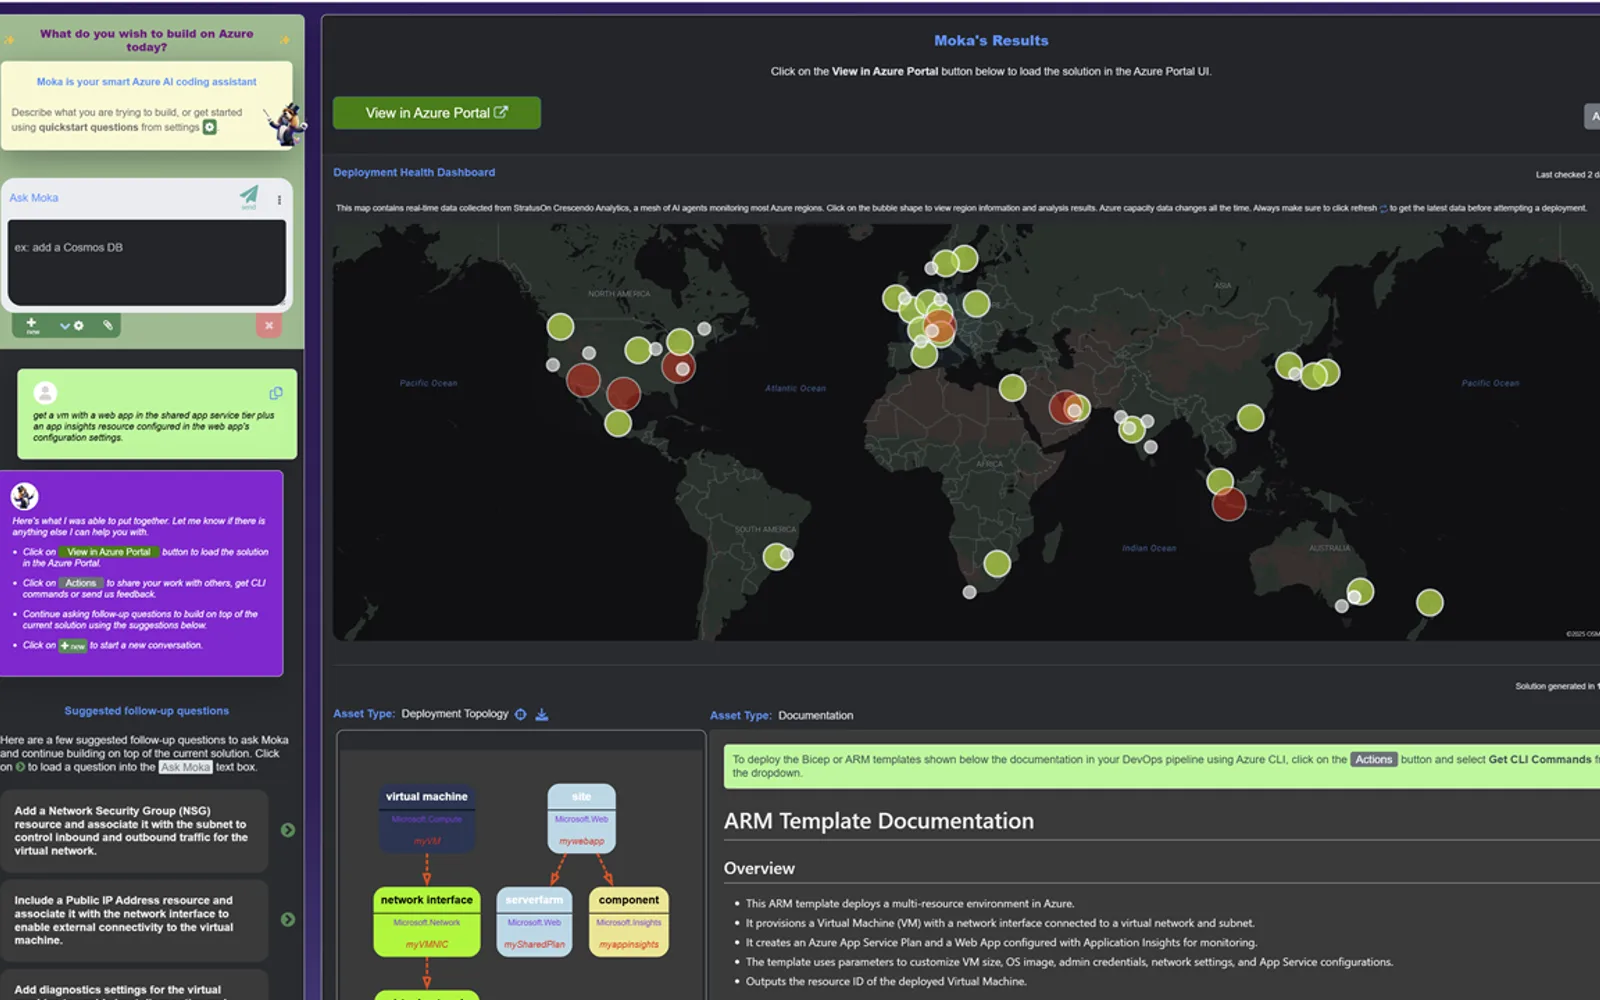Click the Actions tag in the green deploy banner
Image resolution: width=1600 pixels, height=1000 pixels.
[1373, 759]
